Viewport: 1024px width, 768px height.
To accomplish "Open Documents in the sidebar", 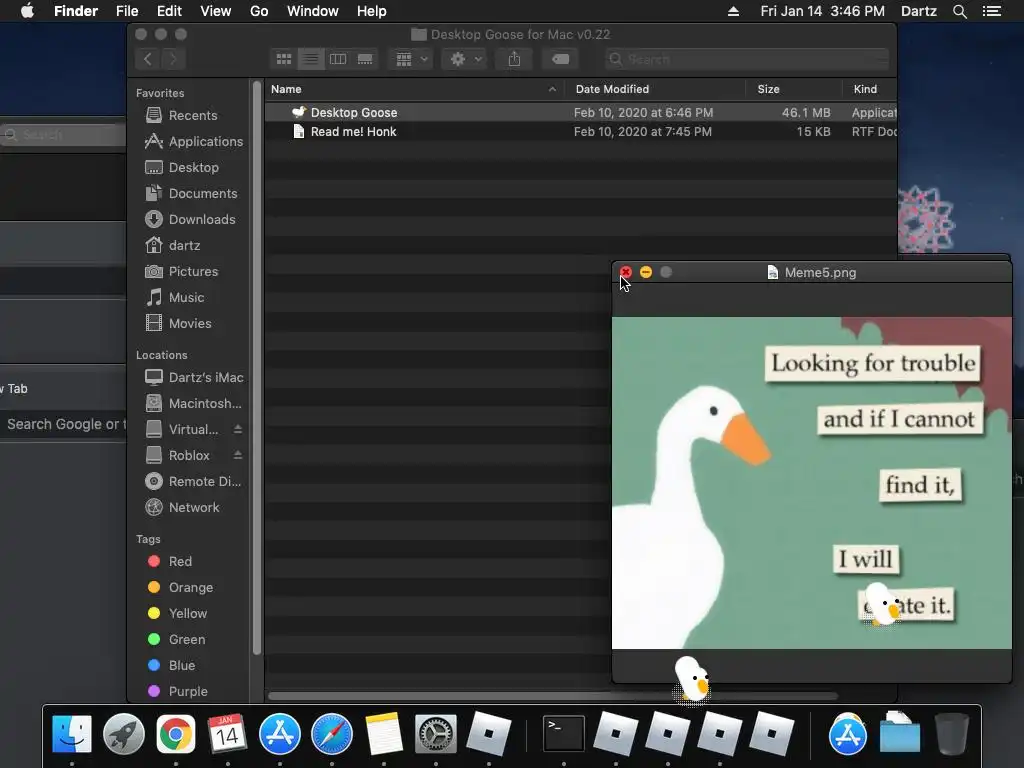I will point(191,193).
